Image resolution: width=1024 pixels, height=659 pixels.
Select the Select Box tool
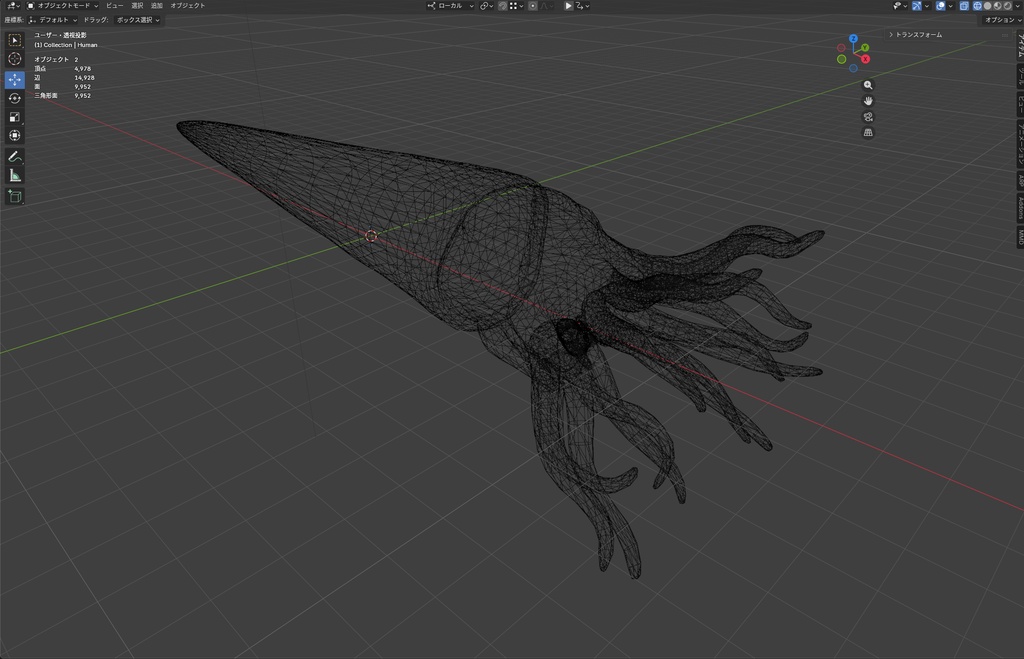point(14,40)
